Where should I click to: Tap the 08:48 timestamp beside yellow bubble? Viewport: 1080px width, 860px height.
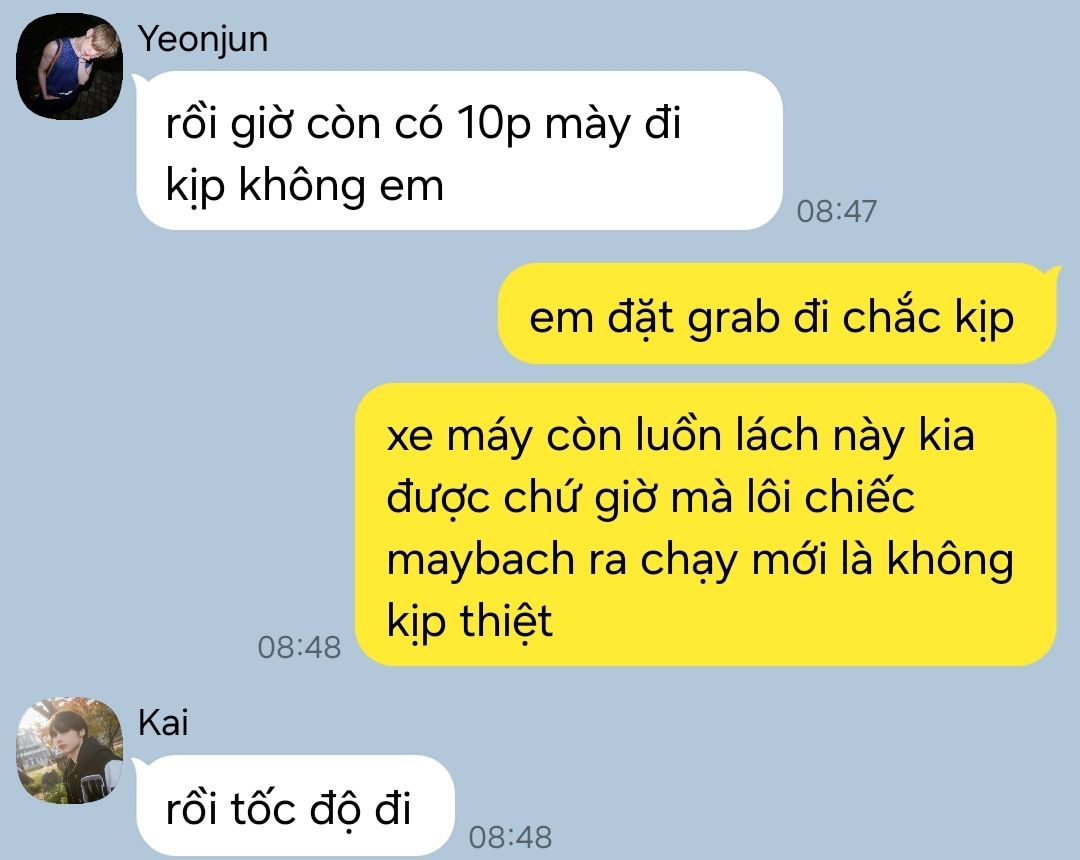[x=299, y=647]
